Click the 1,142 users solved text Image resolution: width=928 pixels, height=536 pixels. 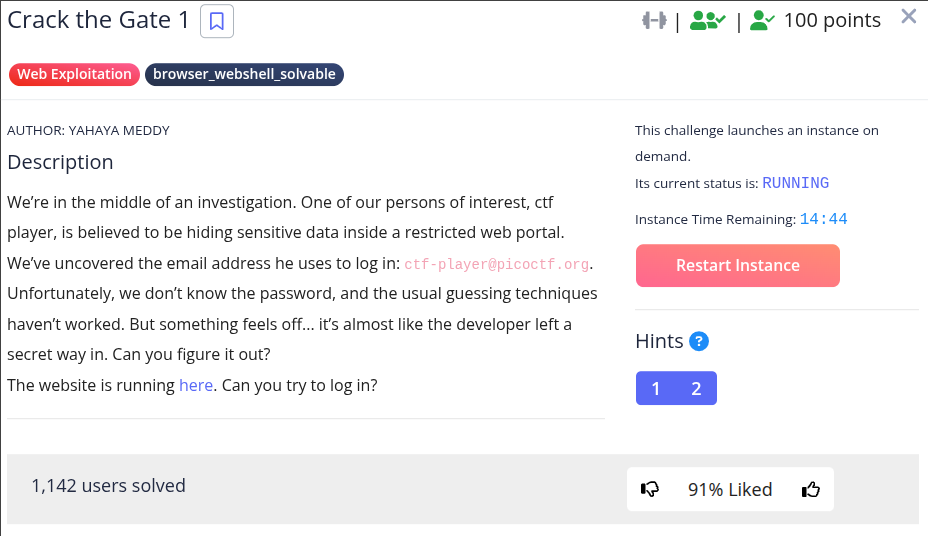(x=108, y=485)
